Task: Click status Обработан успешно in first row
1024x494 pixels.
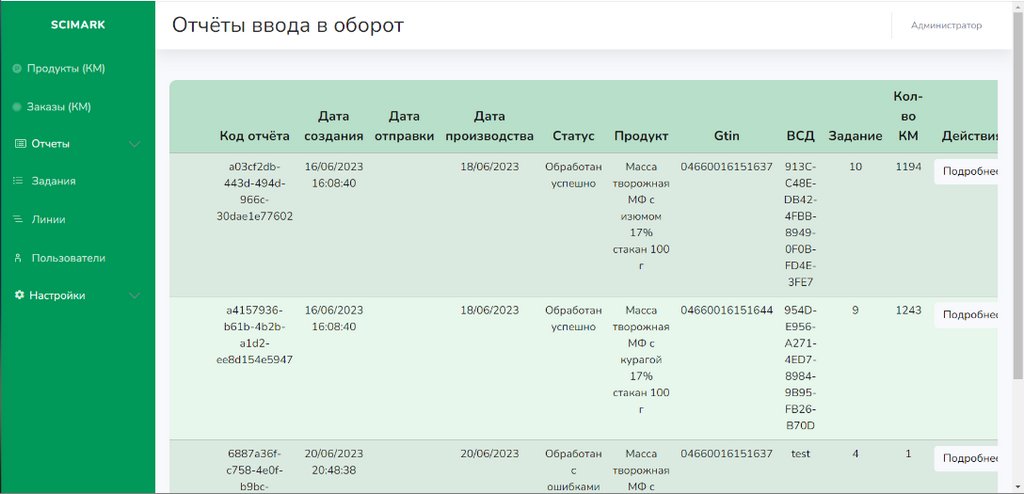Action: [573, 175]
